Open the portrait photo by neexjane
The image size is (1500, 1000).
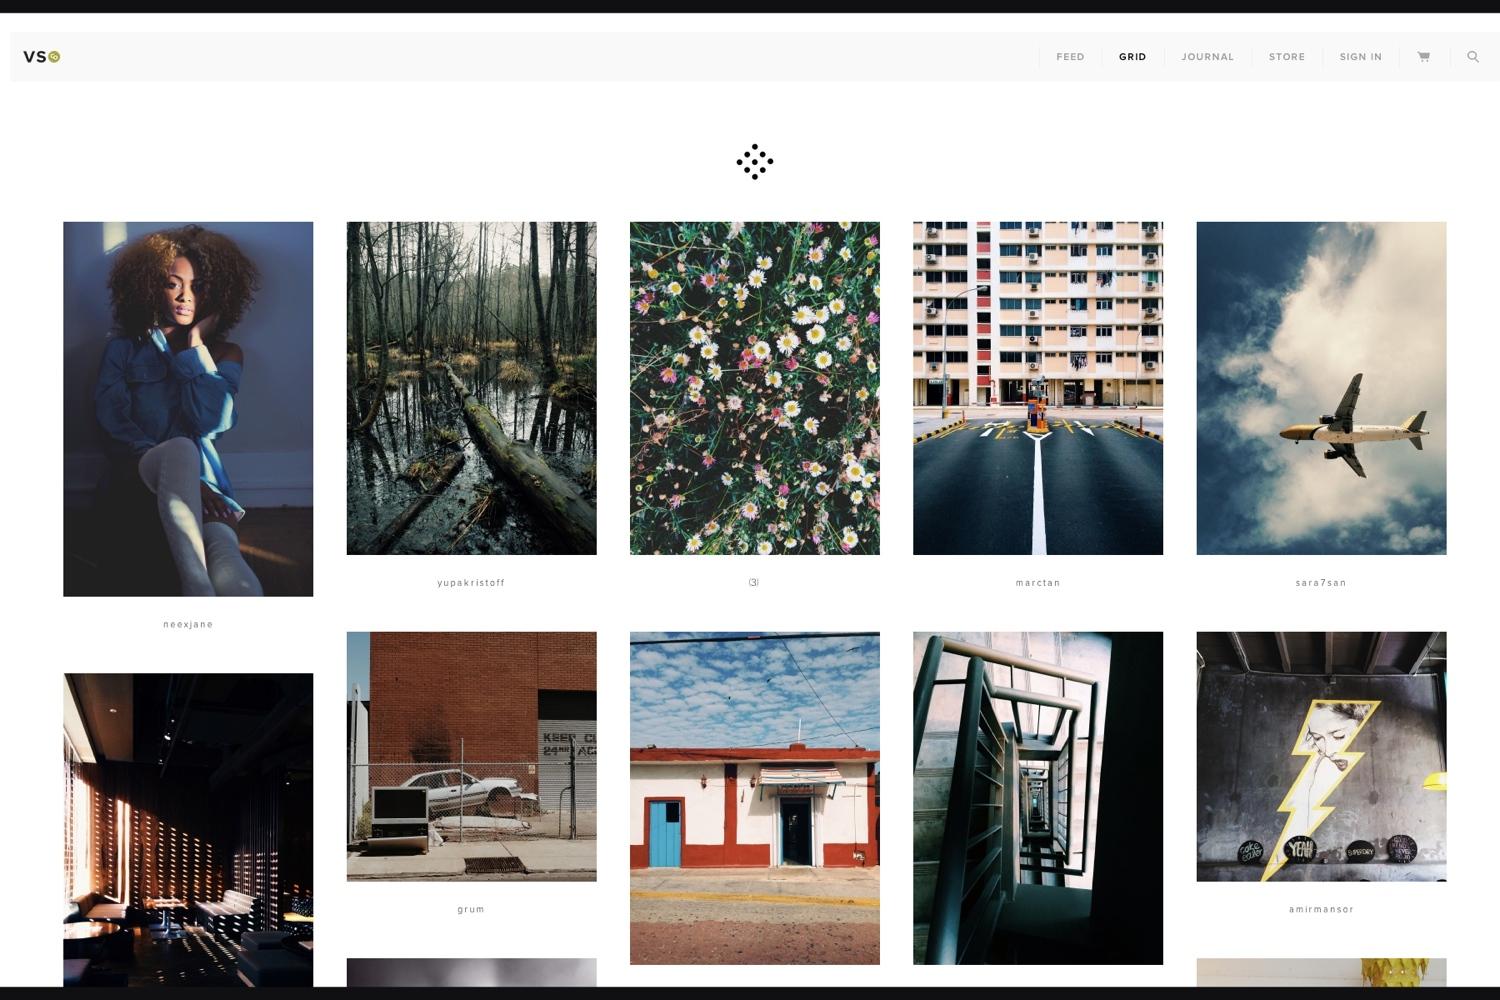click(x=188, y=408)
